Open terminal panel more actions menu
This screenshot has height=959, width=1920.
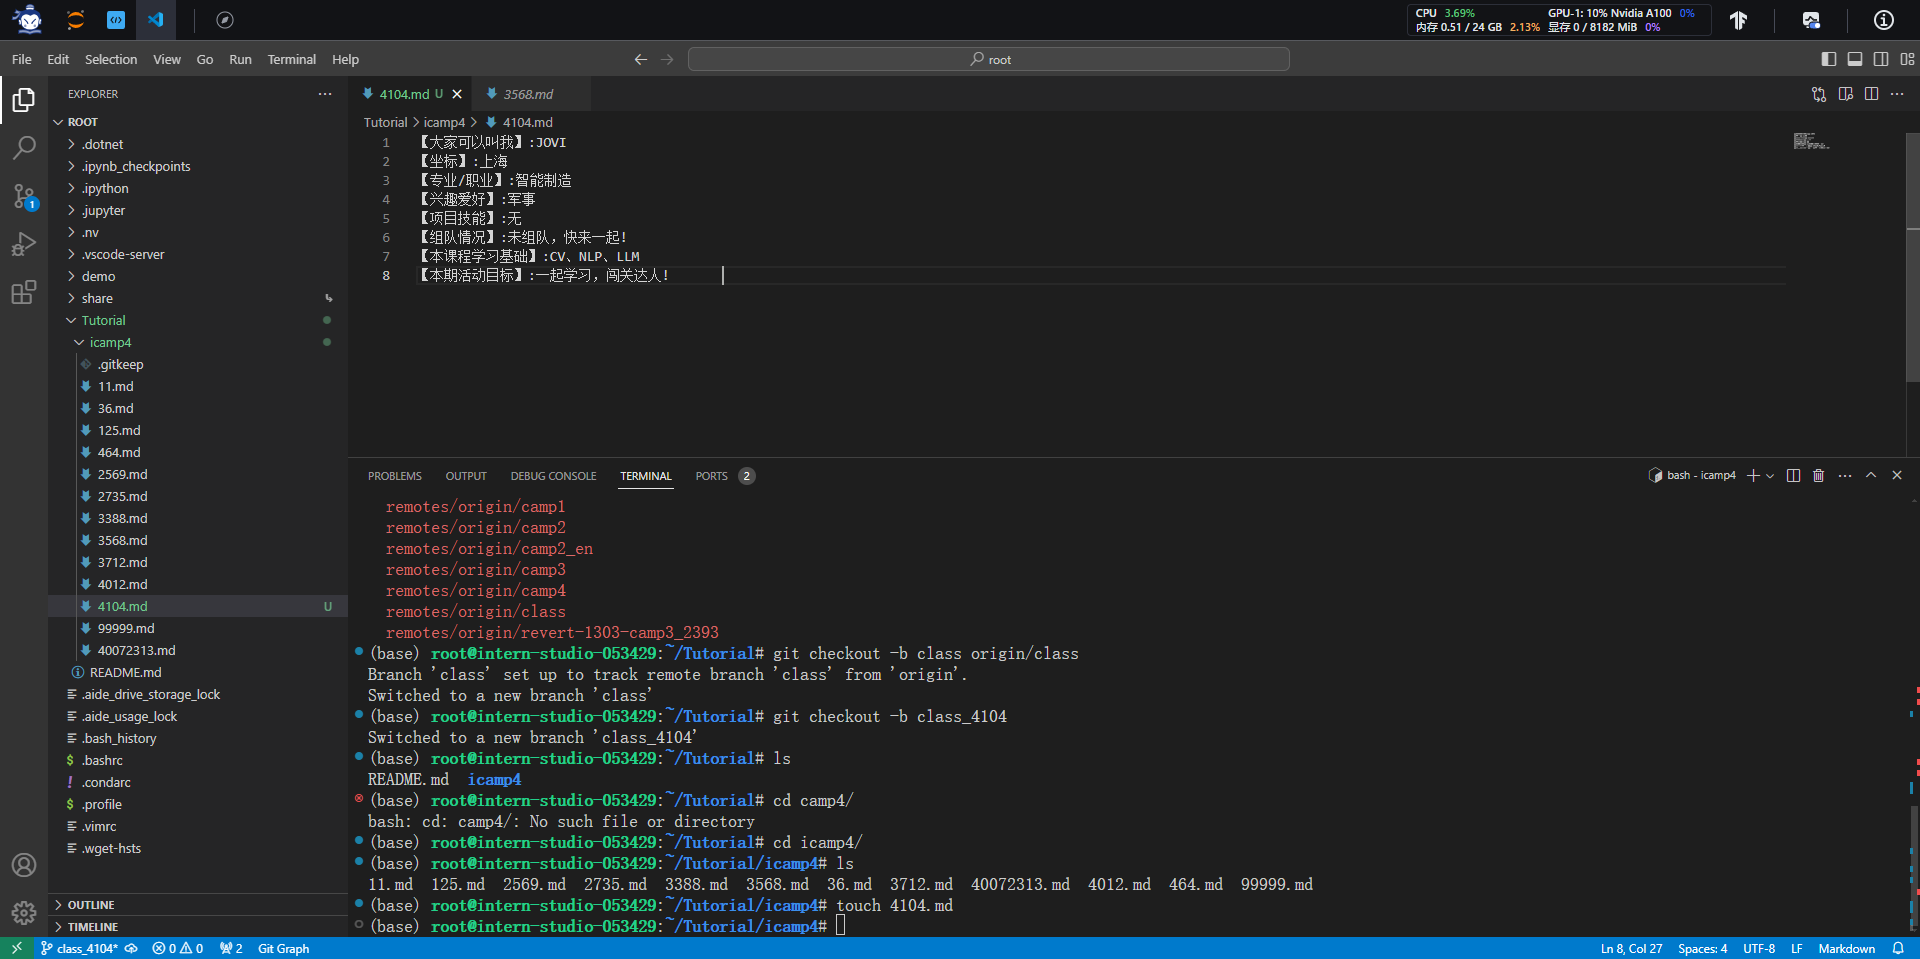(x=1845, y=476)
